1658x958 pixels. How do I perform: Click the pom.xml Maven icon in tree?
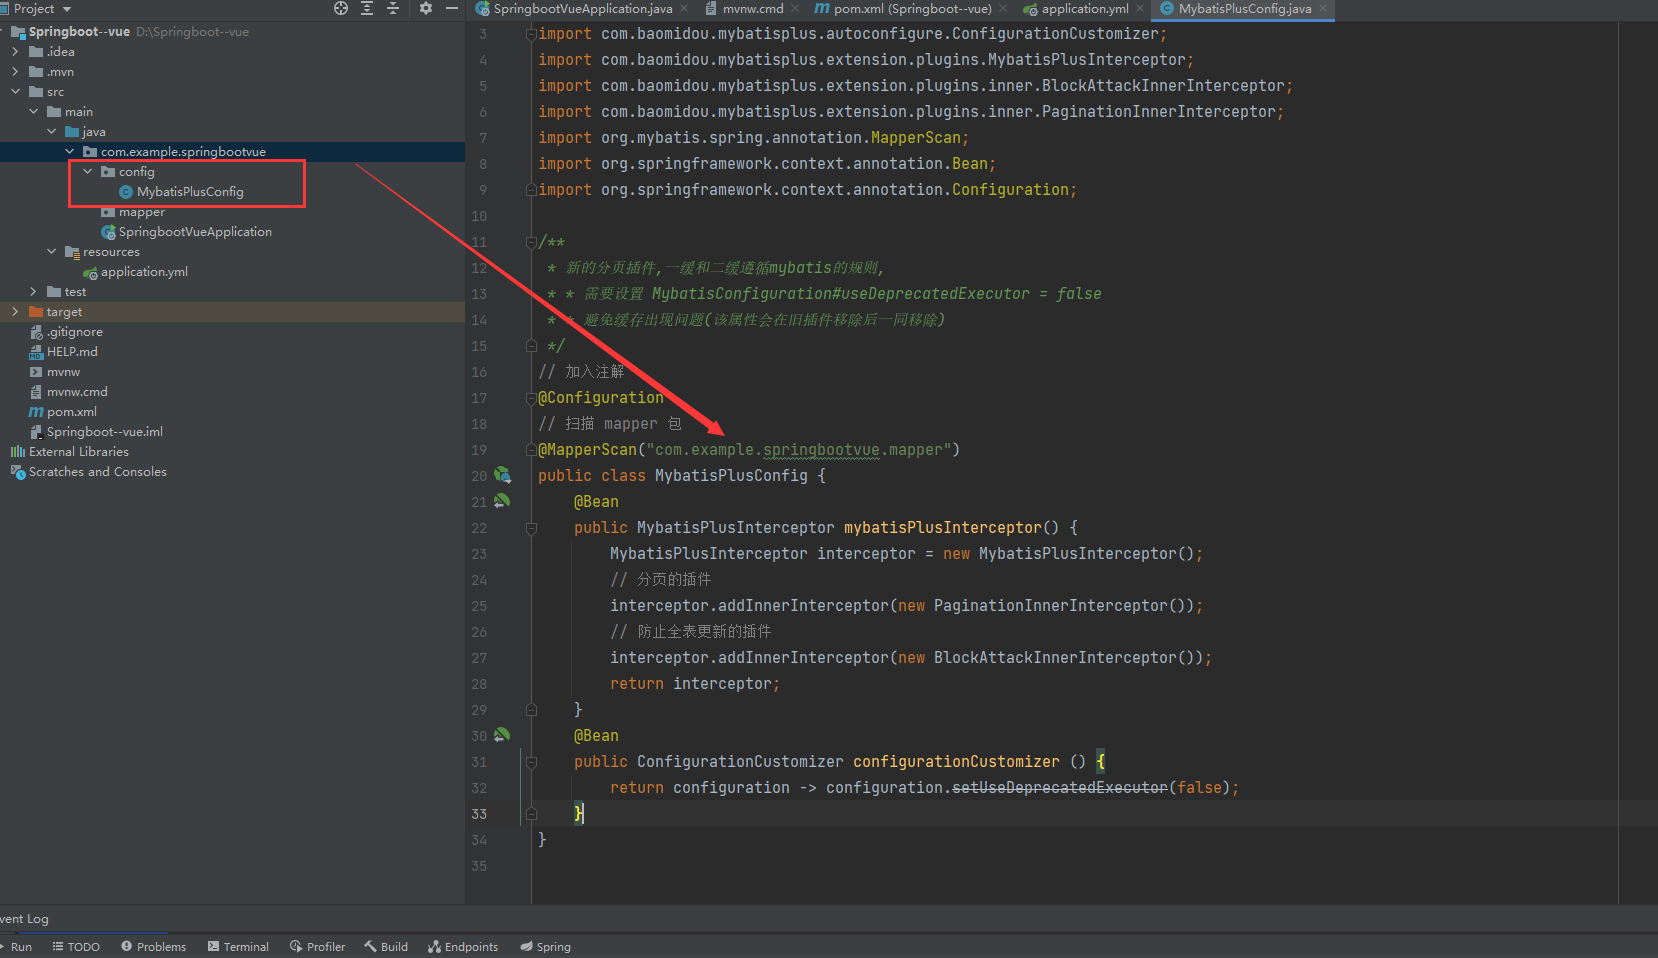click(x=36, y=412)
